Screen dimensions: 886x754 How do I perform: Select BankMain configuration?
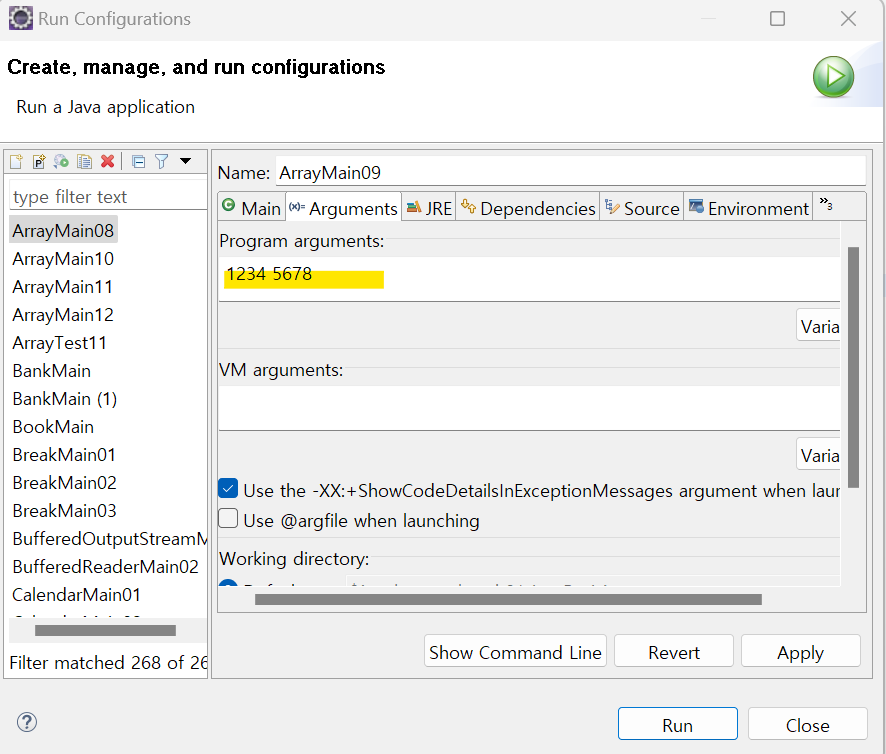pyautogui.click(x=51, y=370)
